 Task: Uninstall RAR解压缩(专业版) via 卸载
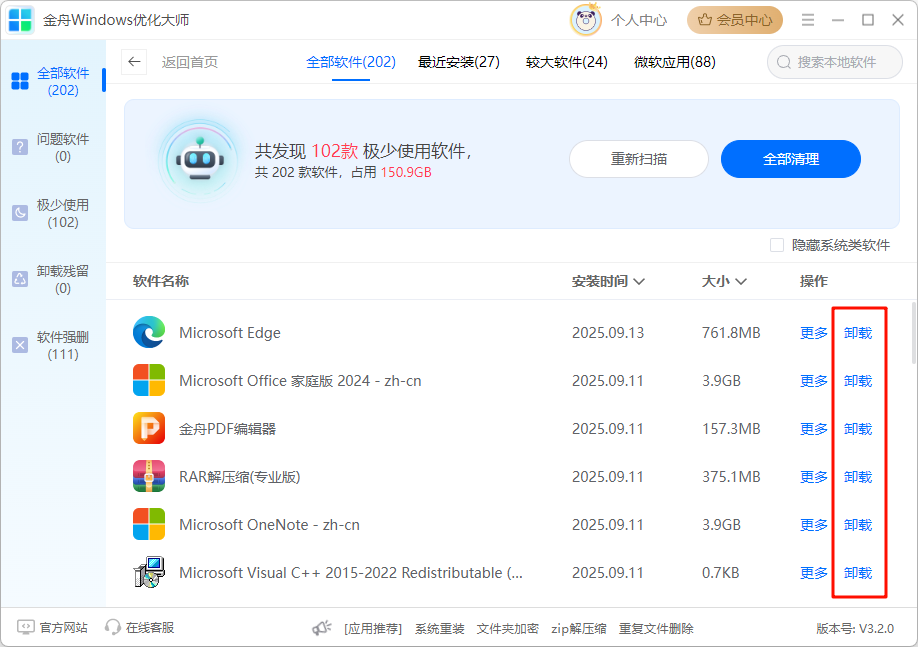858,477
